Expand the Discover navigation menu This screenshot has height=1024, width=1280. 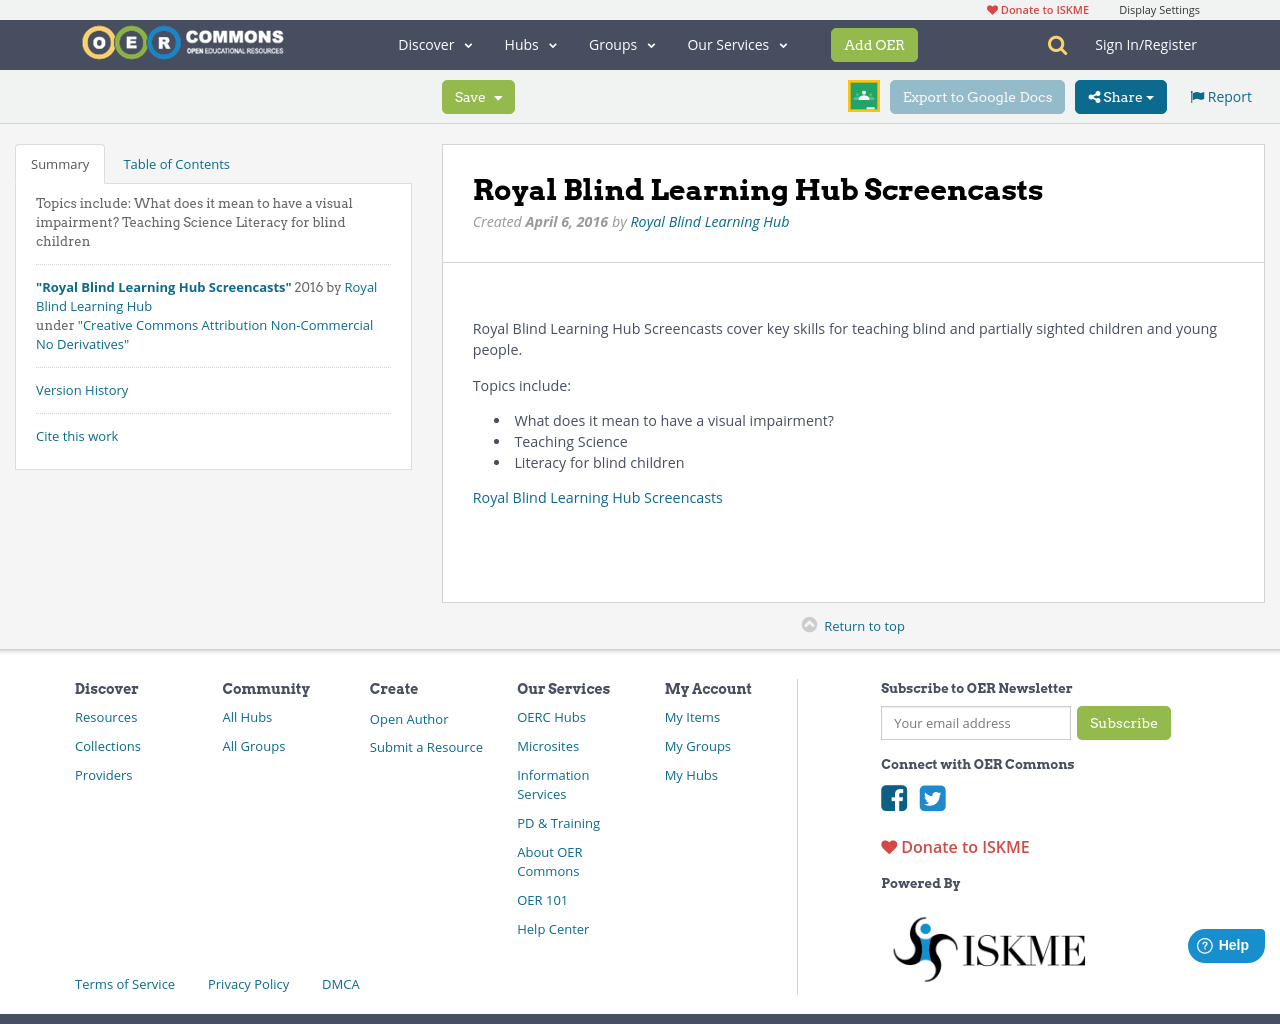coord(435,45)
